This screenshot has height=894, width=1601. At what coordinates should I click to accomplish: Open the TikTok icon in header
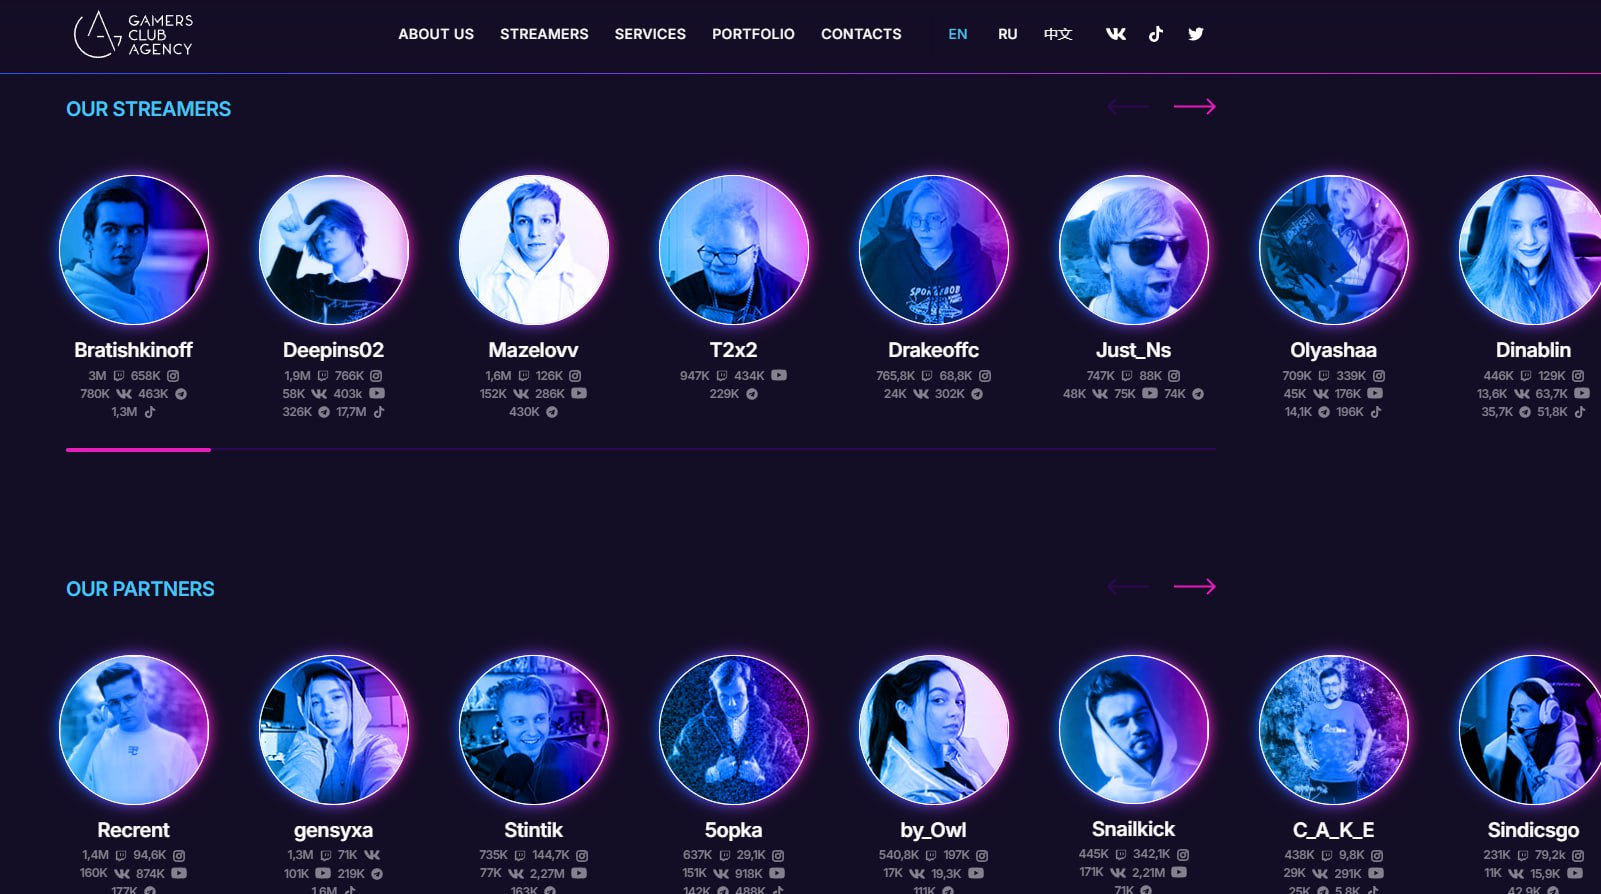[x=1156, y=34]
